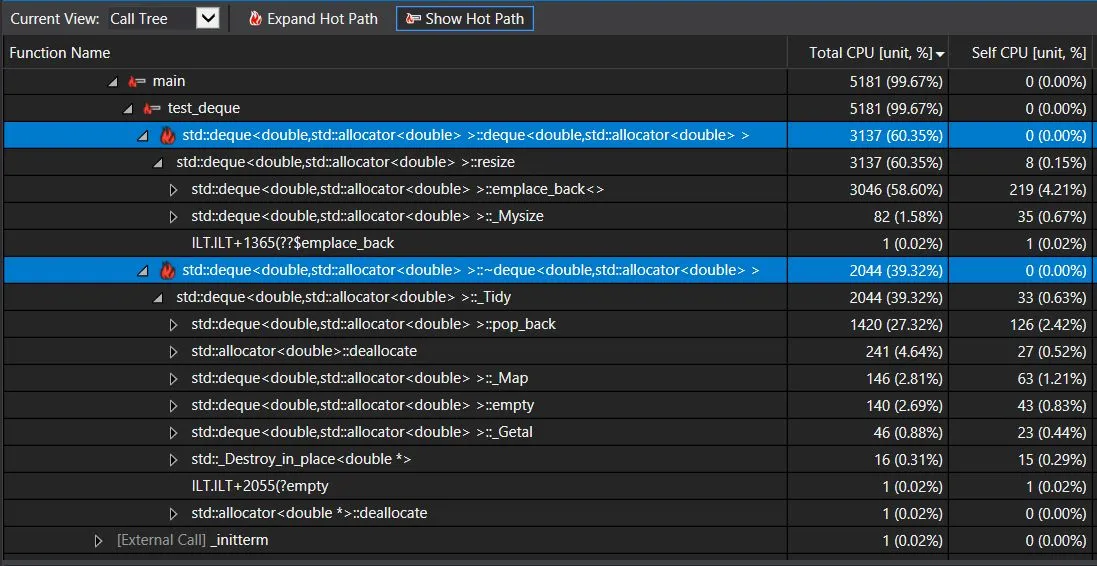Click the 2044 (39.32%) destructor total value
1097x566 pixels.
(x=896, y=270)
